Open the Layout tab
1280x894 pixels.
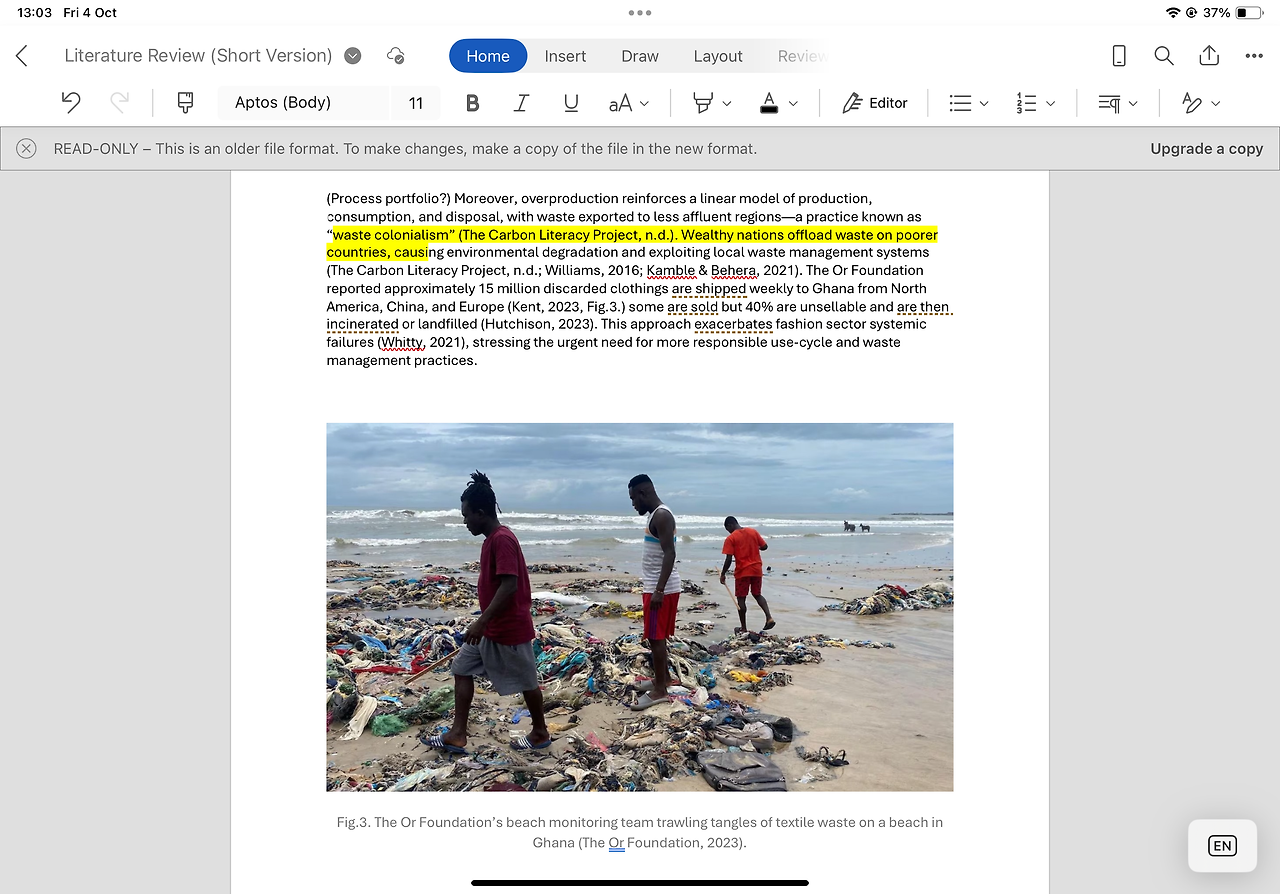coord(718,56)
